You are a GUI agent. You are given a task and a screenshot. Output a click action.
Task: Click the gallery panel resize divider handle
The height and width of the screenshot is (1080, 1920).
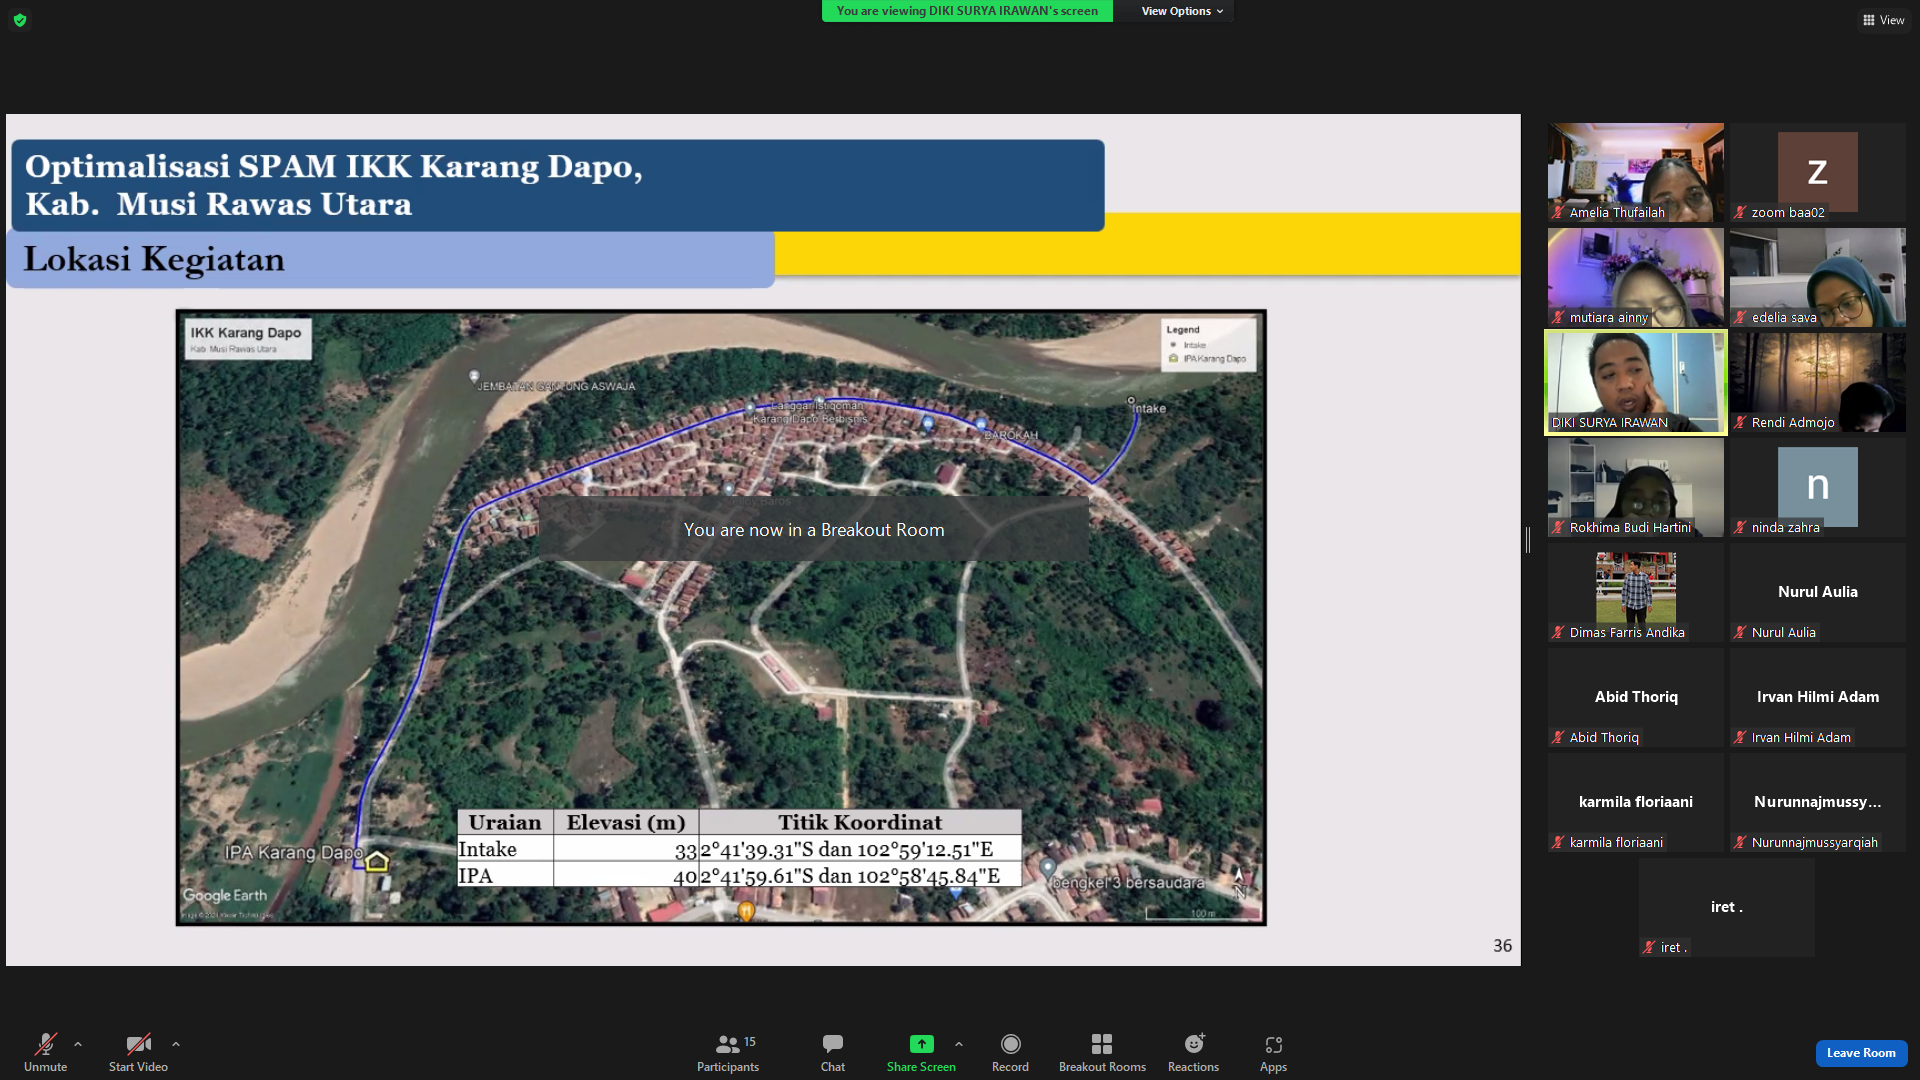pyautogui.click(x=1528, y=540)
